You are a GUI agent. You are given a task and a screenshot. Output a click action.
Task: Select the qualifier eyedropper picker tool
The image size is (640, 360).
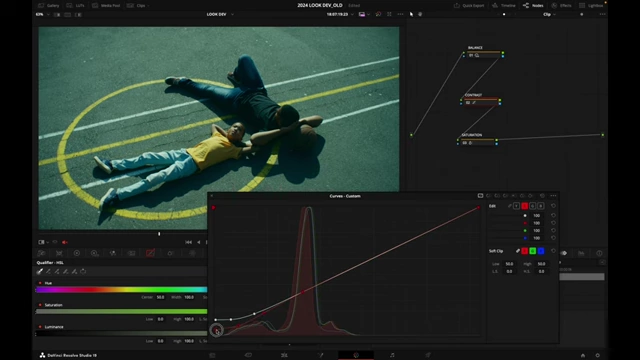click(40, 271)
